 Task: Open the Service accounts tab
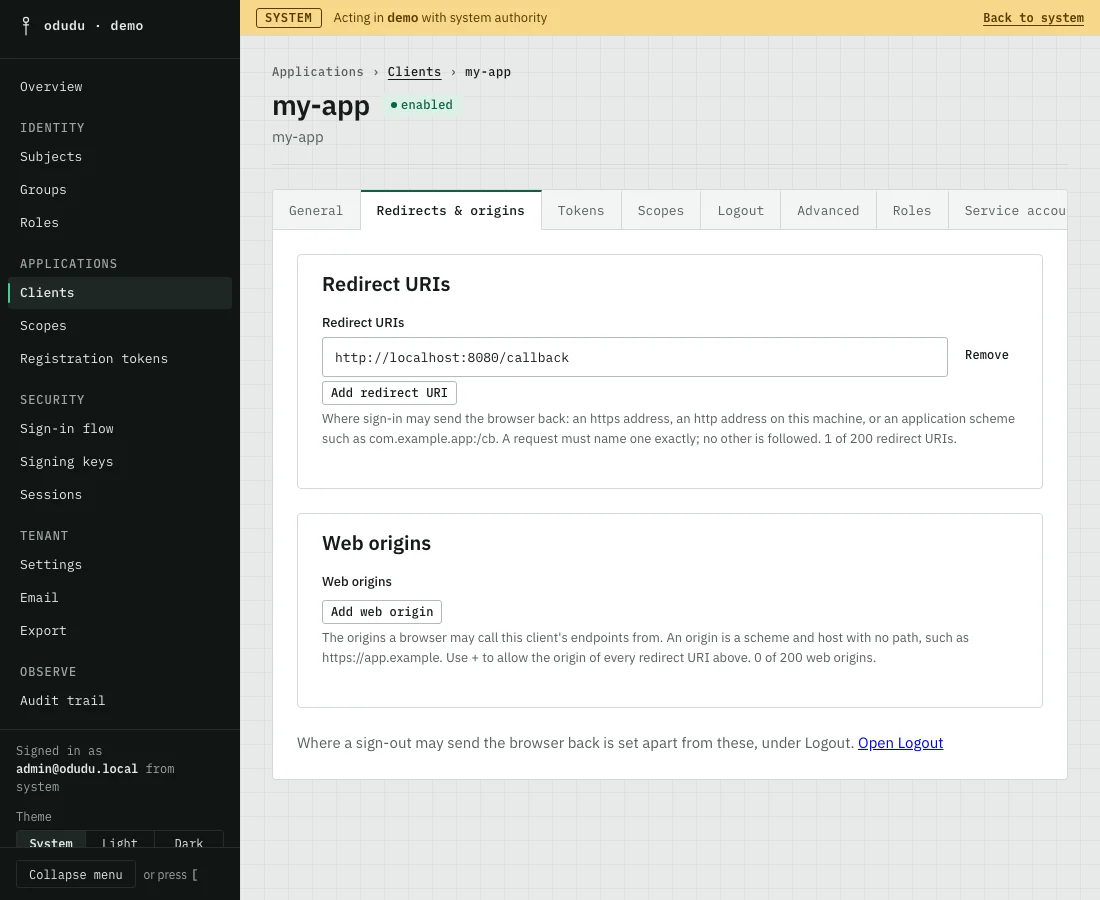coord(1008,210)
